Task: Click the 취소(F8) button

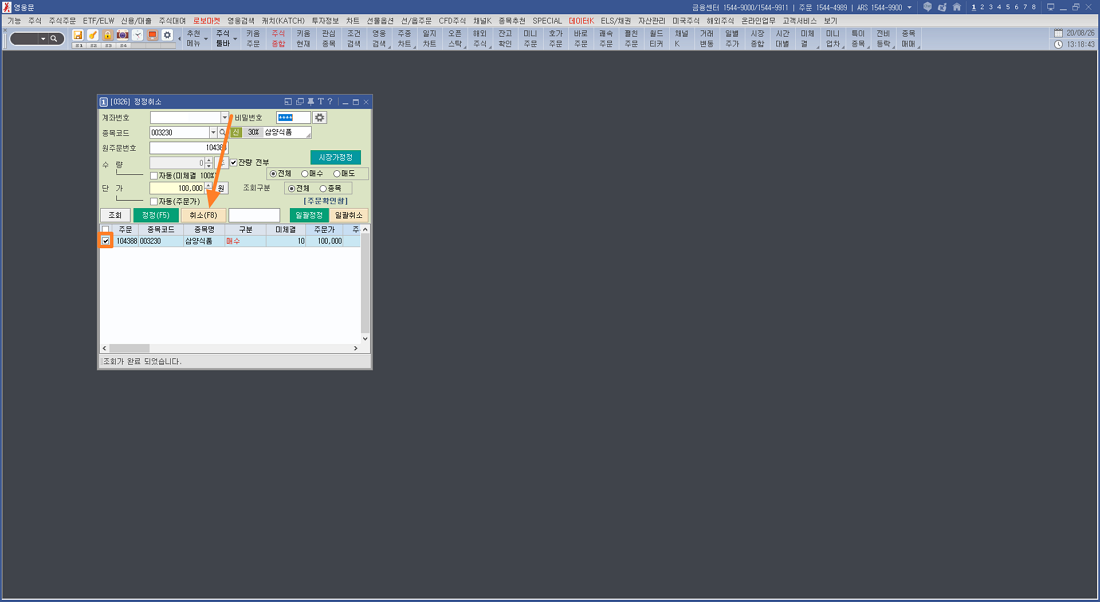Action: [203, 215]
